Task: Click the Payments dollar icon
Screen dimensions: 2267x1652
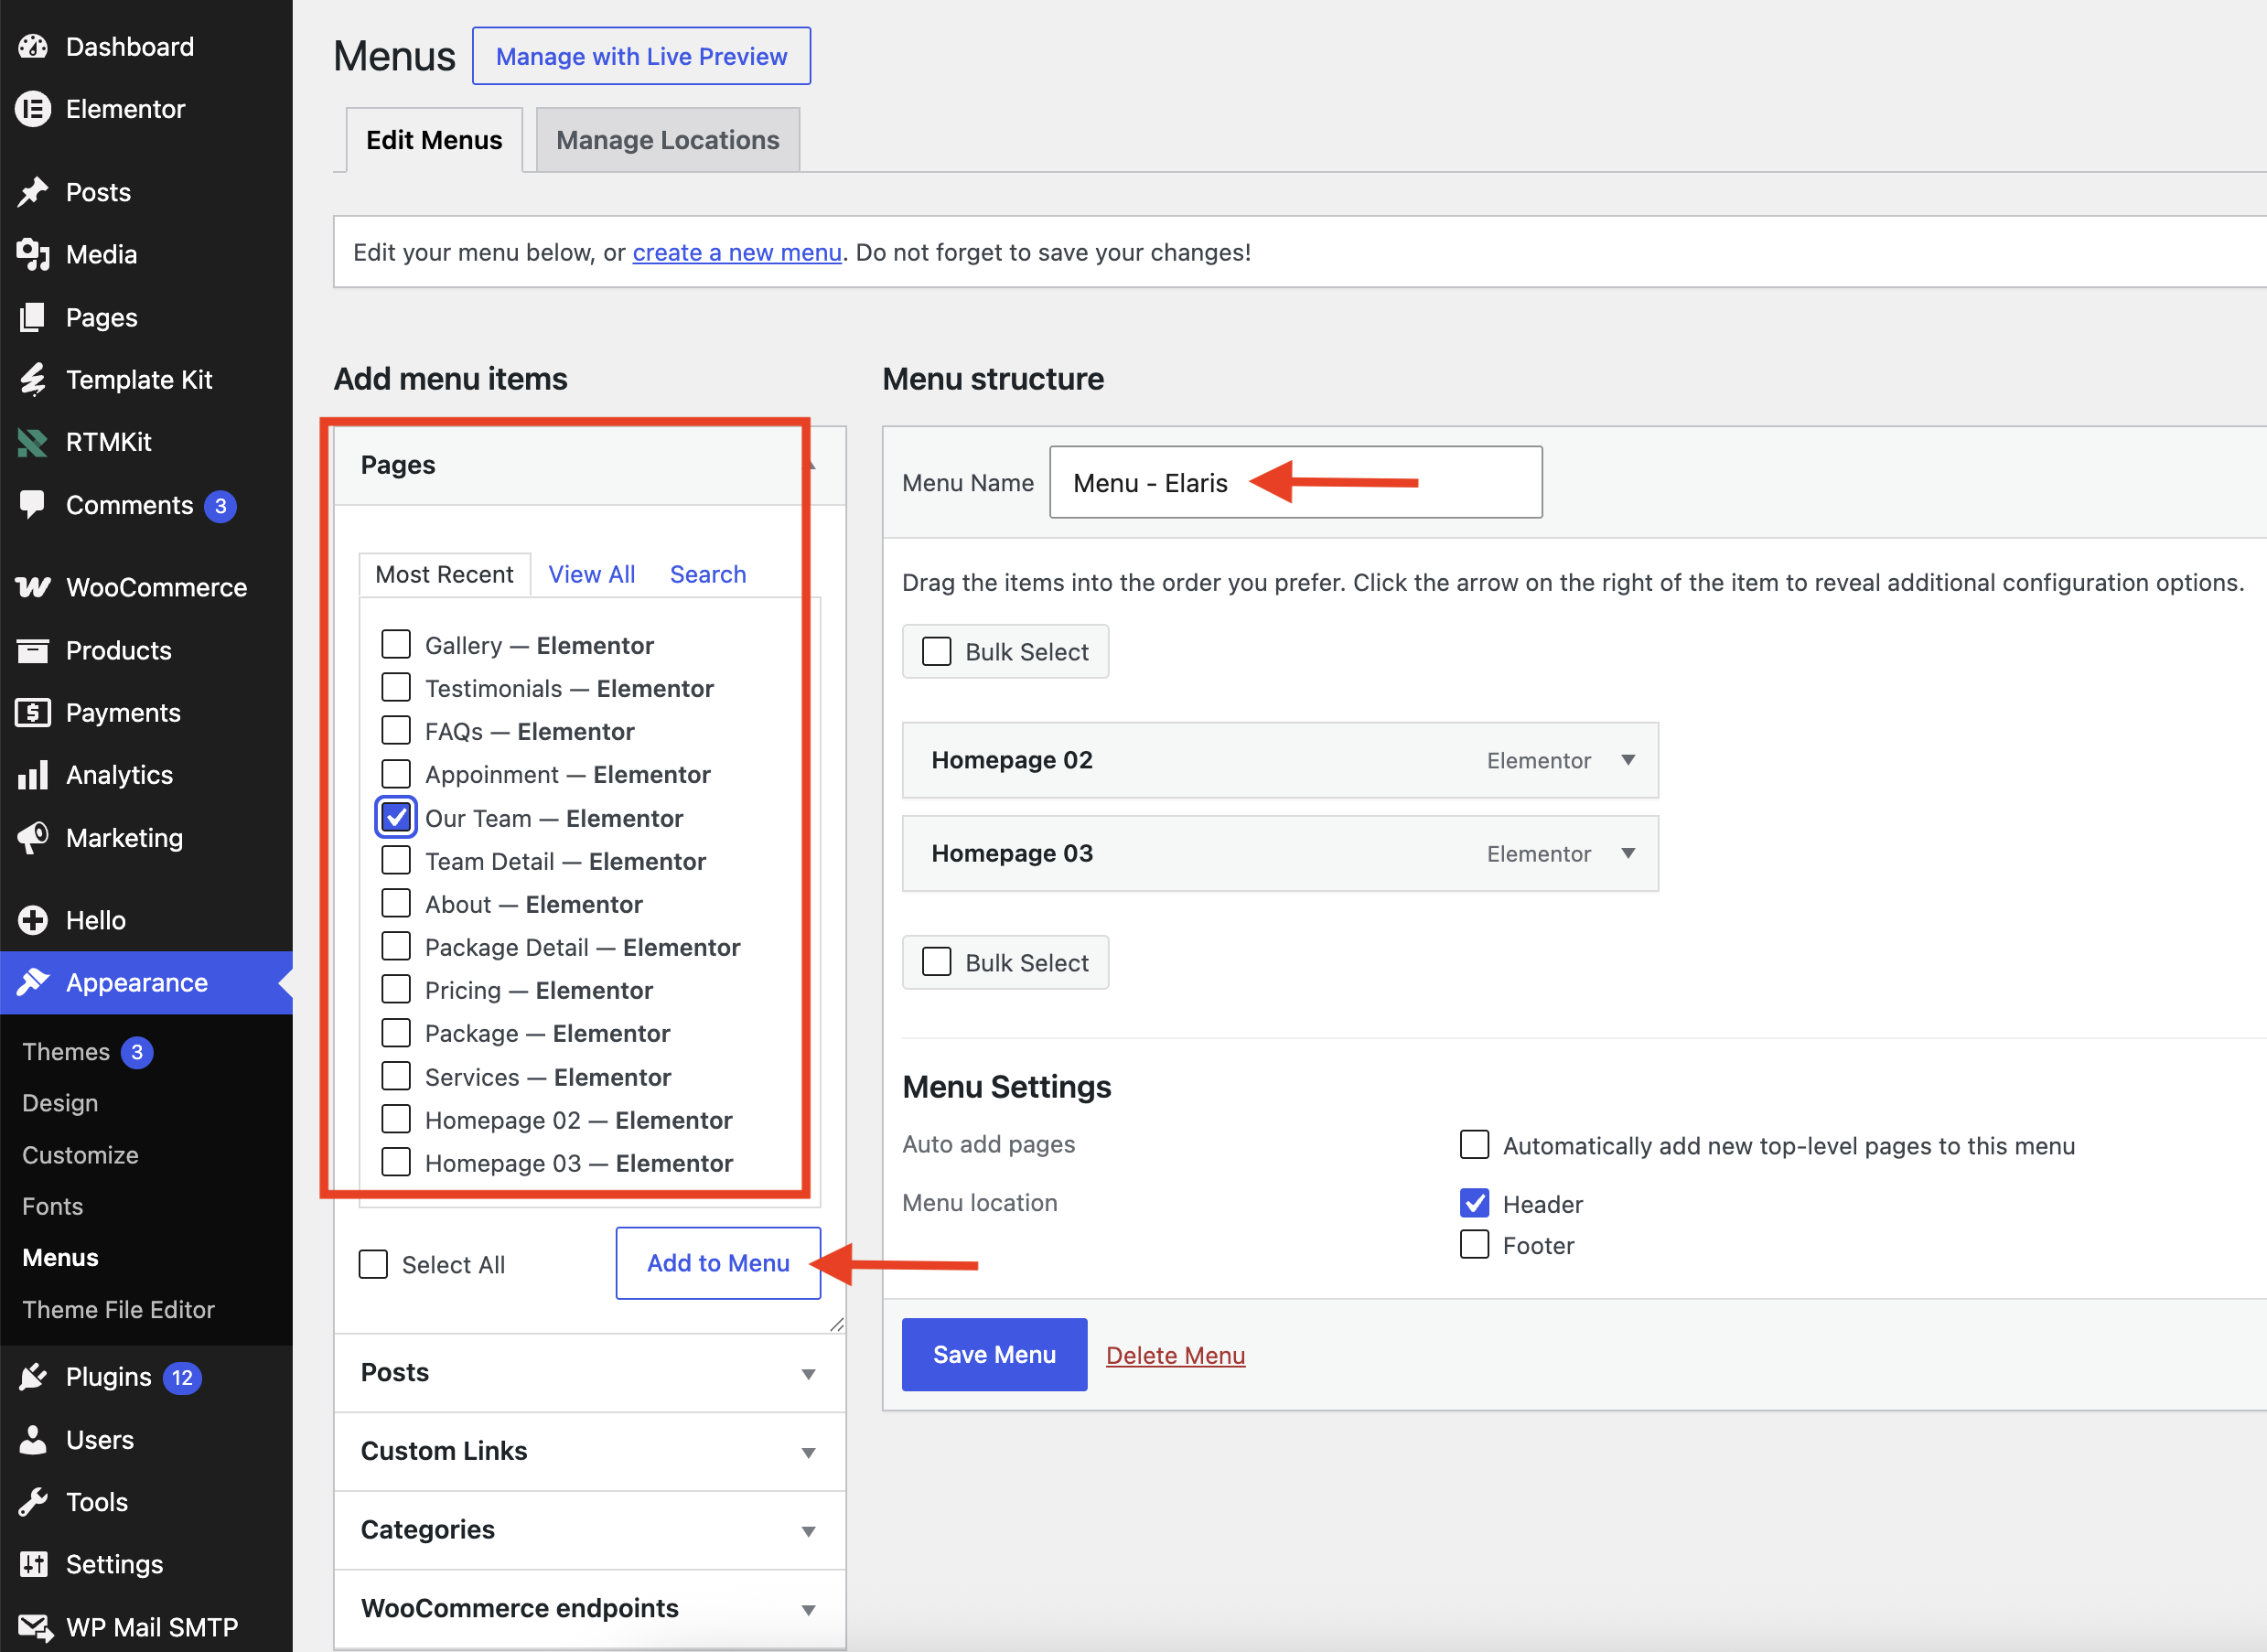Action: 33,713
